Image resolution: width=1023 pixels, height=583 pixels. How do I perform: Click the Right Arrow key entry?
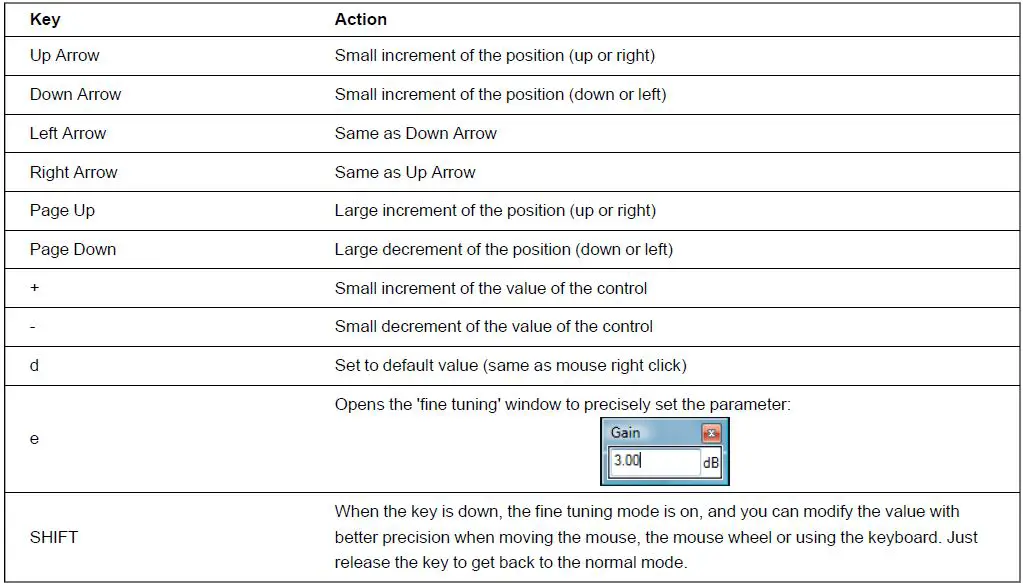tap(72, 172)
